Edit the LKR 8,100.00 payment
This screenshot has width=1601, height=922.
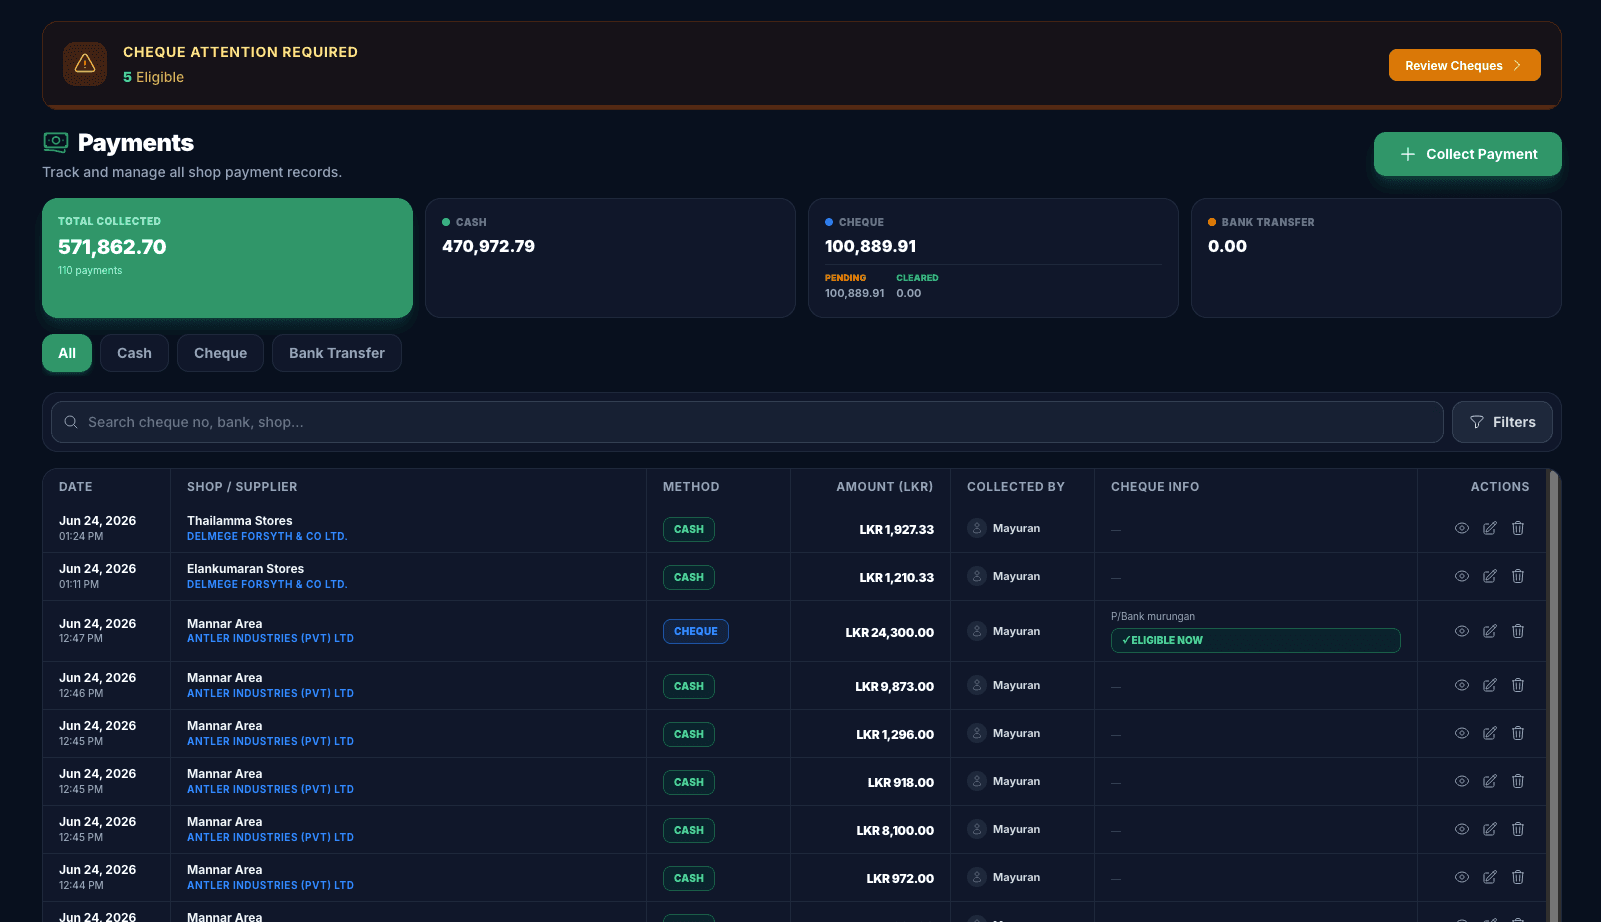click(1490, 829)
